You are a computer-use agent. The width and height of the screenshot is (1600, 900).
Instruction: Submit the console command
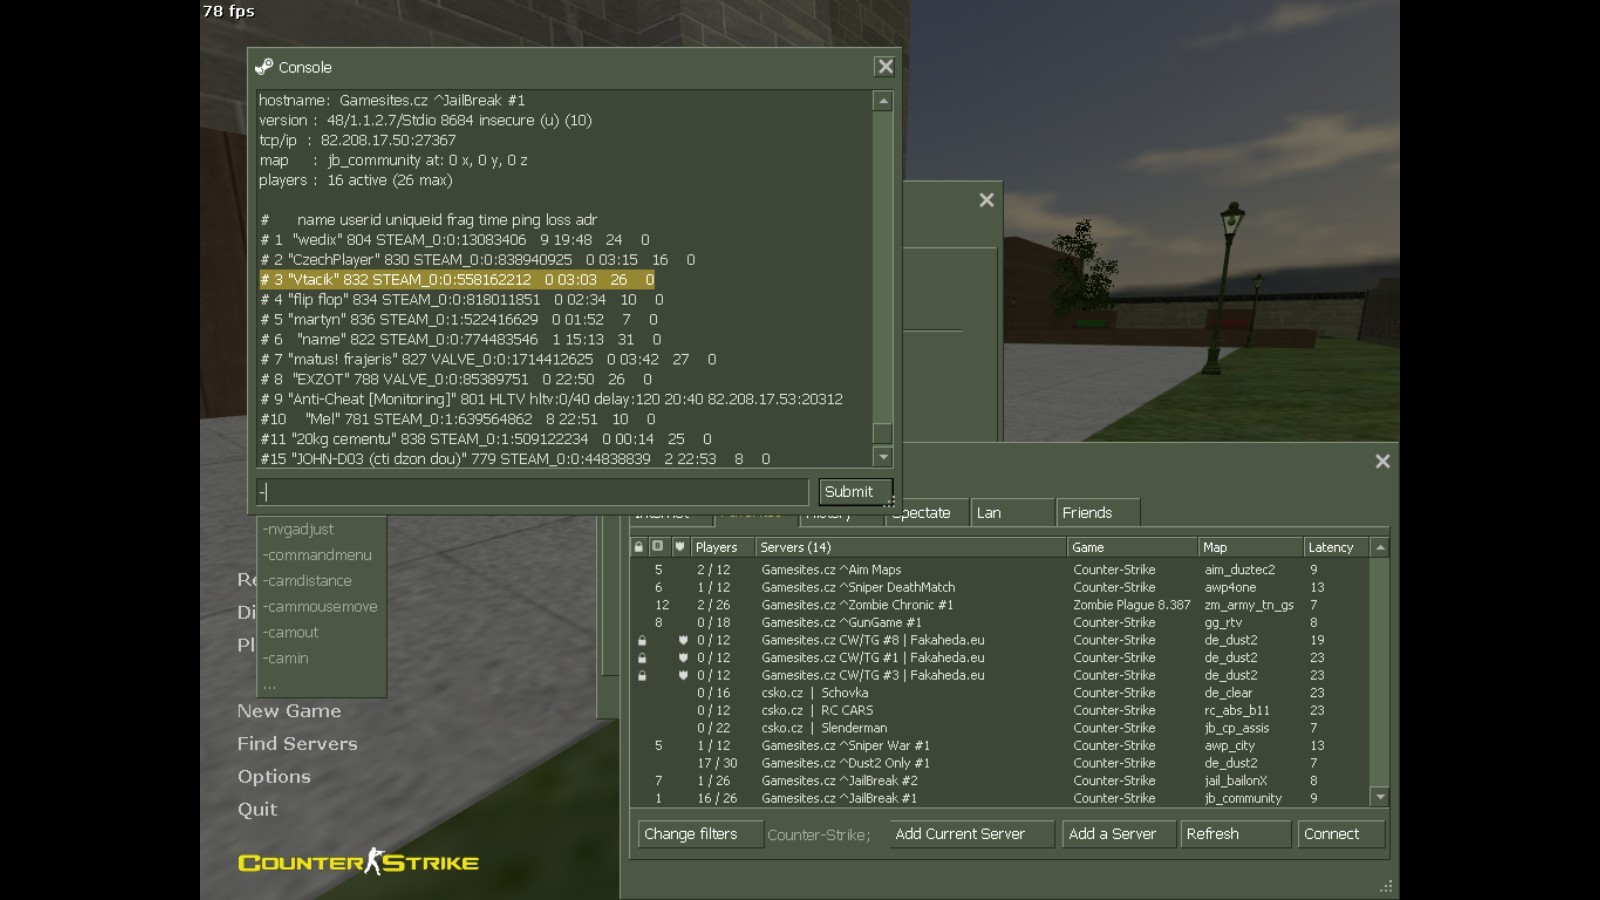[x=855, y=492]
